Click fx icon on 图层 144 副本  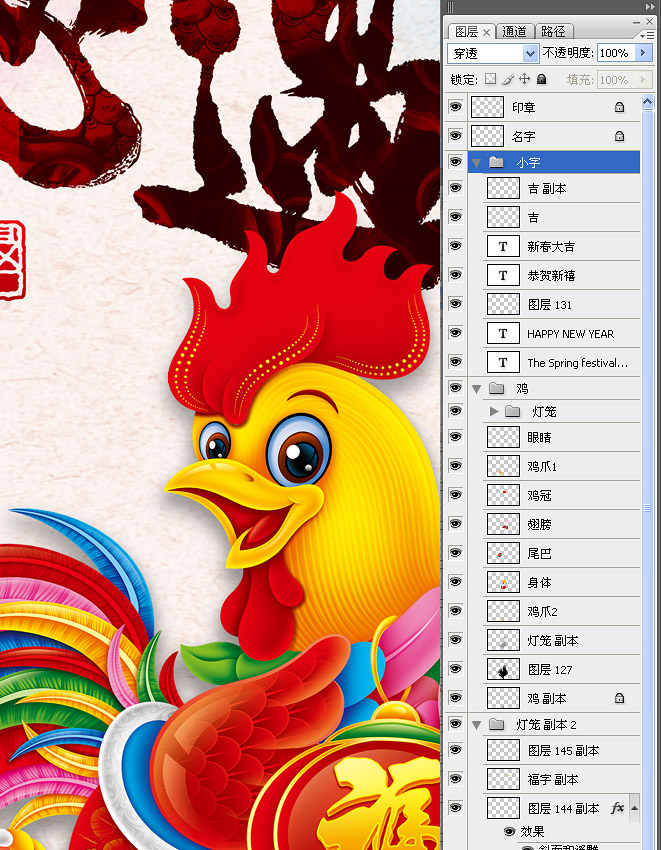(617, 808)
